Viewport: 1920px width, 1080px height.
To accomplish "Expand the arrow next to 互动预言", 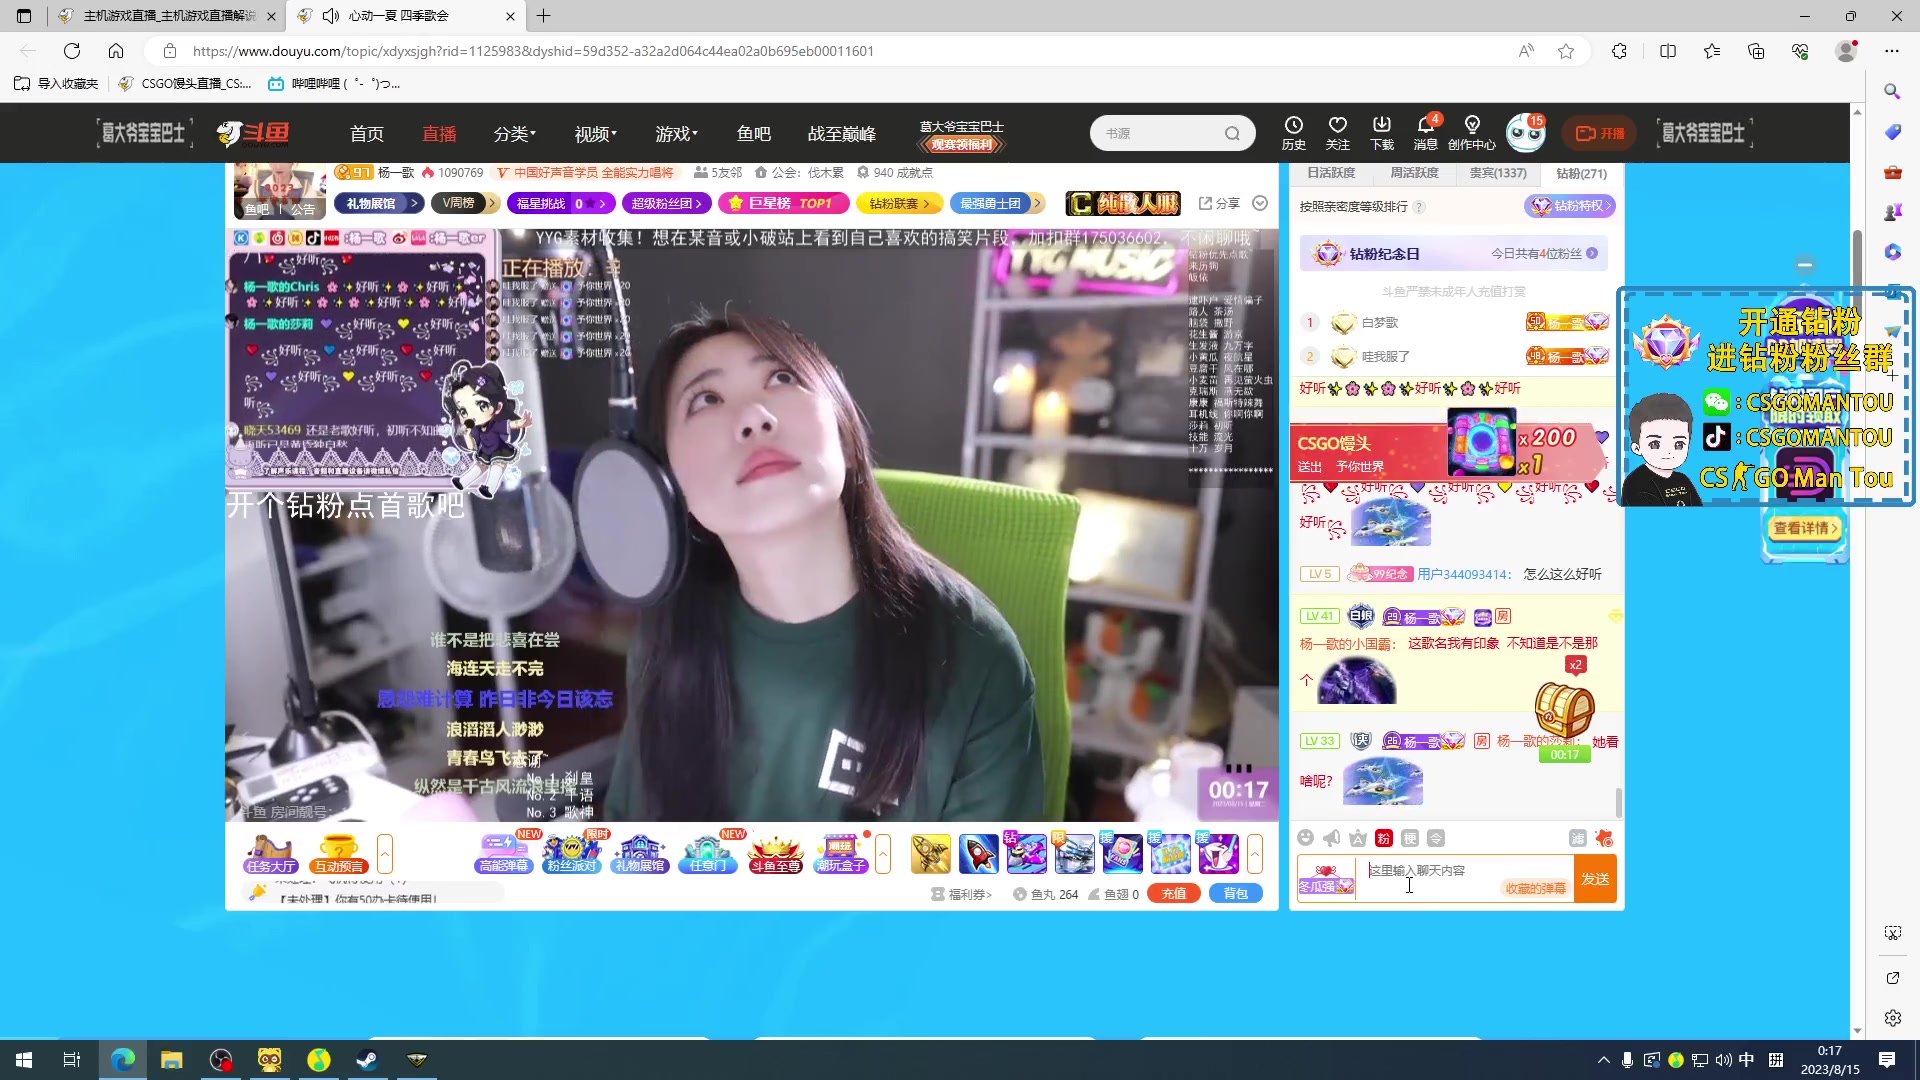I will coord(383,855).
